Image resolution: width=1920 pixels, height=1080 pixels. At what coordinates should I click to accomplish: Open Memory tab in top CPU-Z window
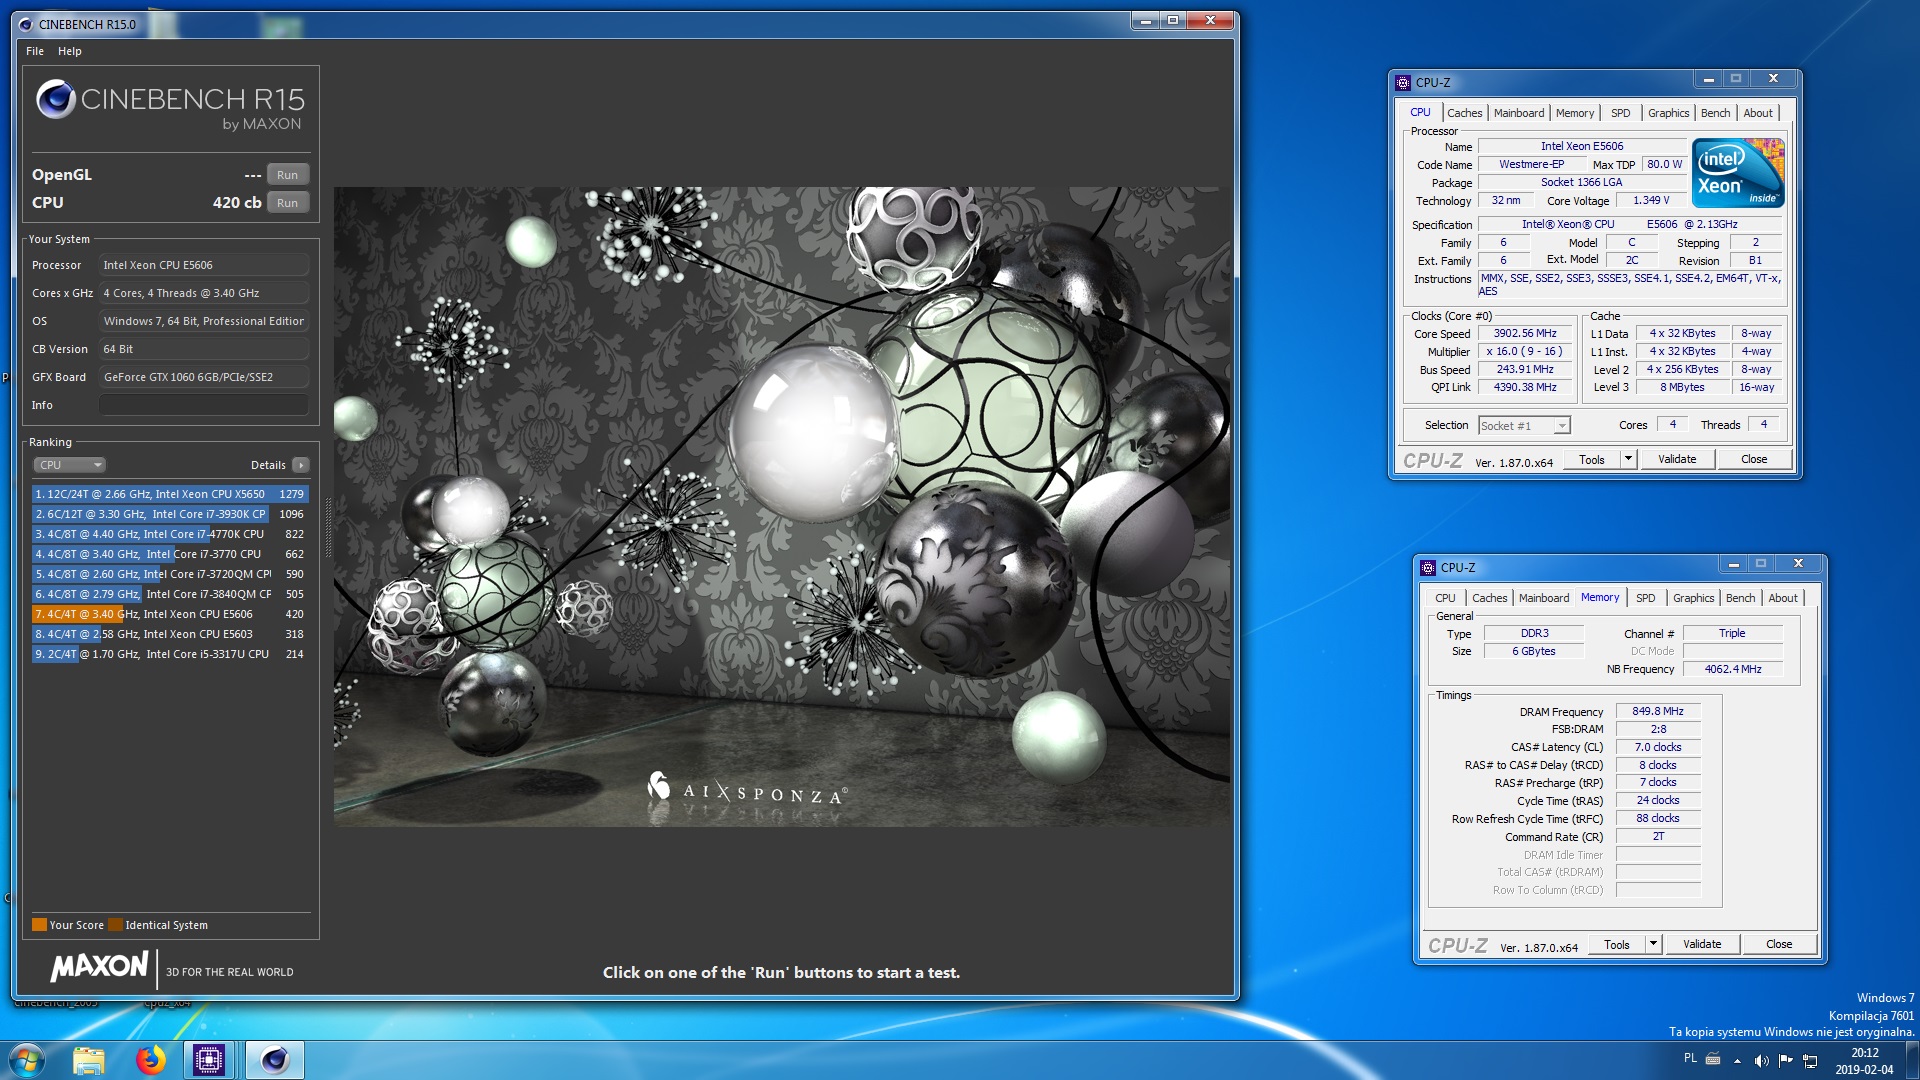tap(1575, 113)
